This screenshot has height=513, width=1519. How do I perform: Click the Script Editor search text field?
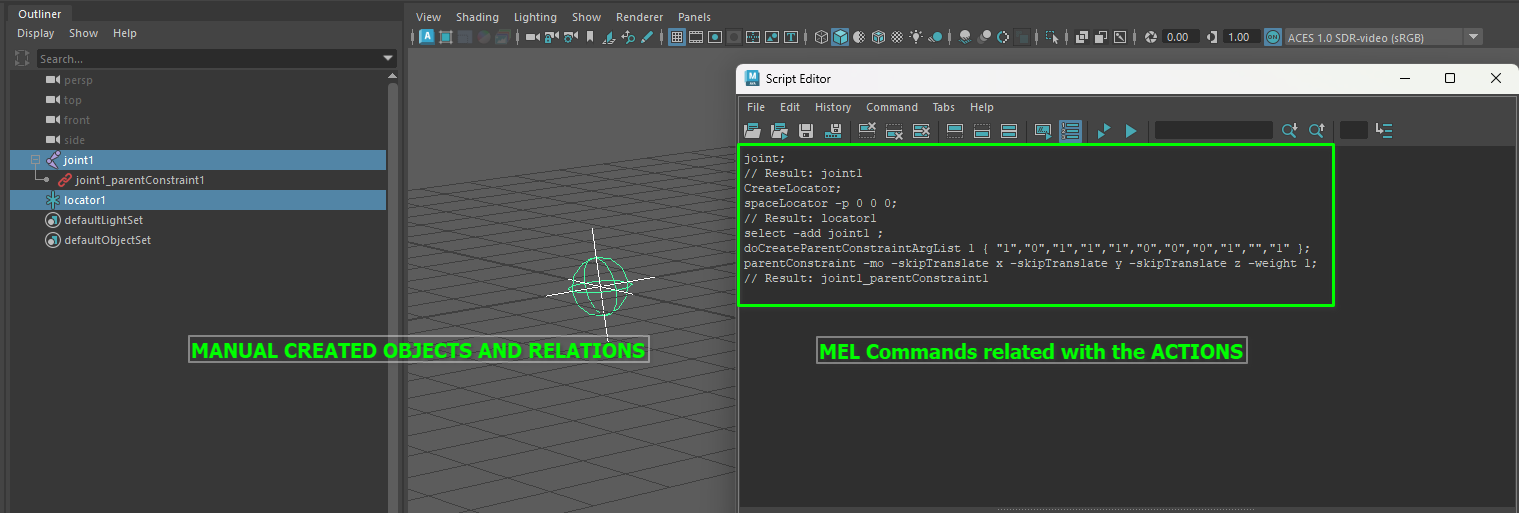click(x=1213, y=130)
